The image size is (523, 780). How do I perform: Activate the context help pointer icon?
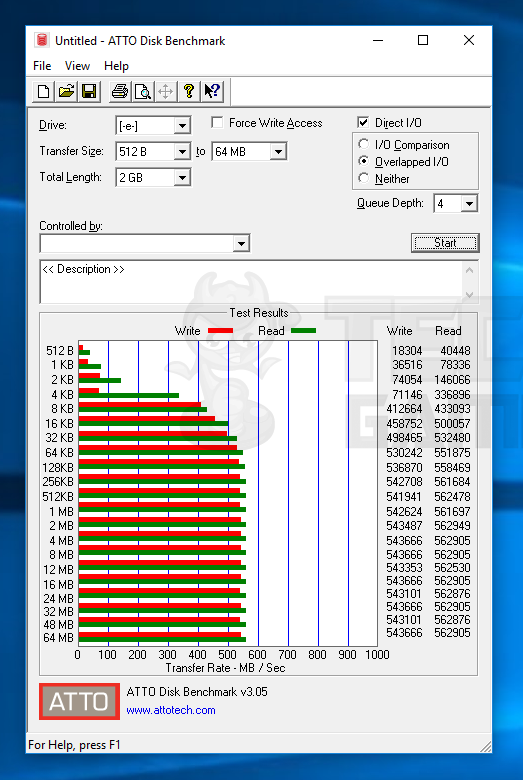tap(212, 92)
